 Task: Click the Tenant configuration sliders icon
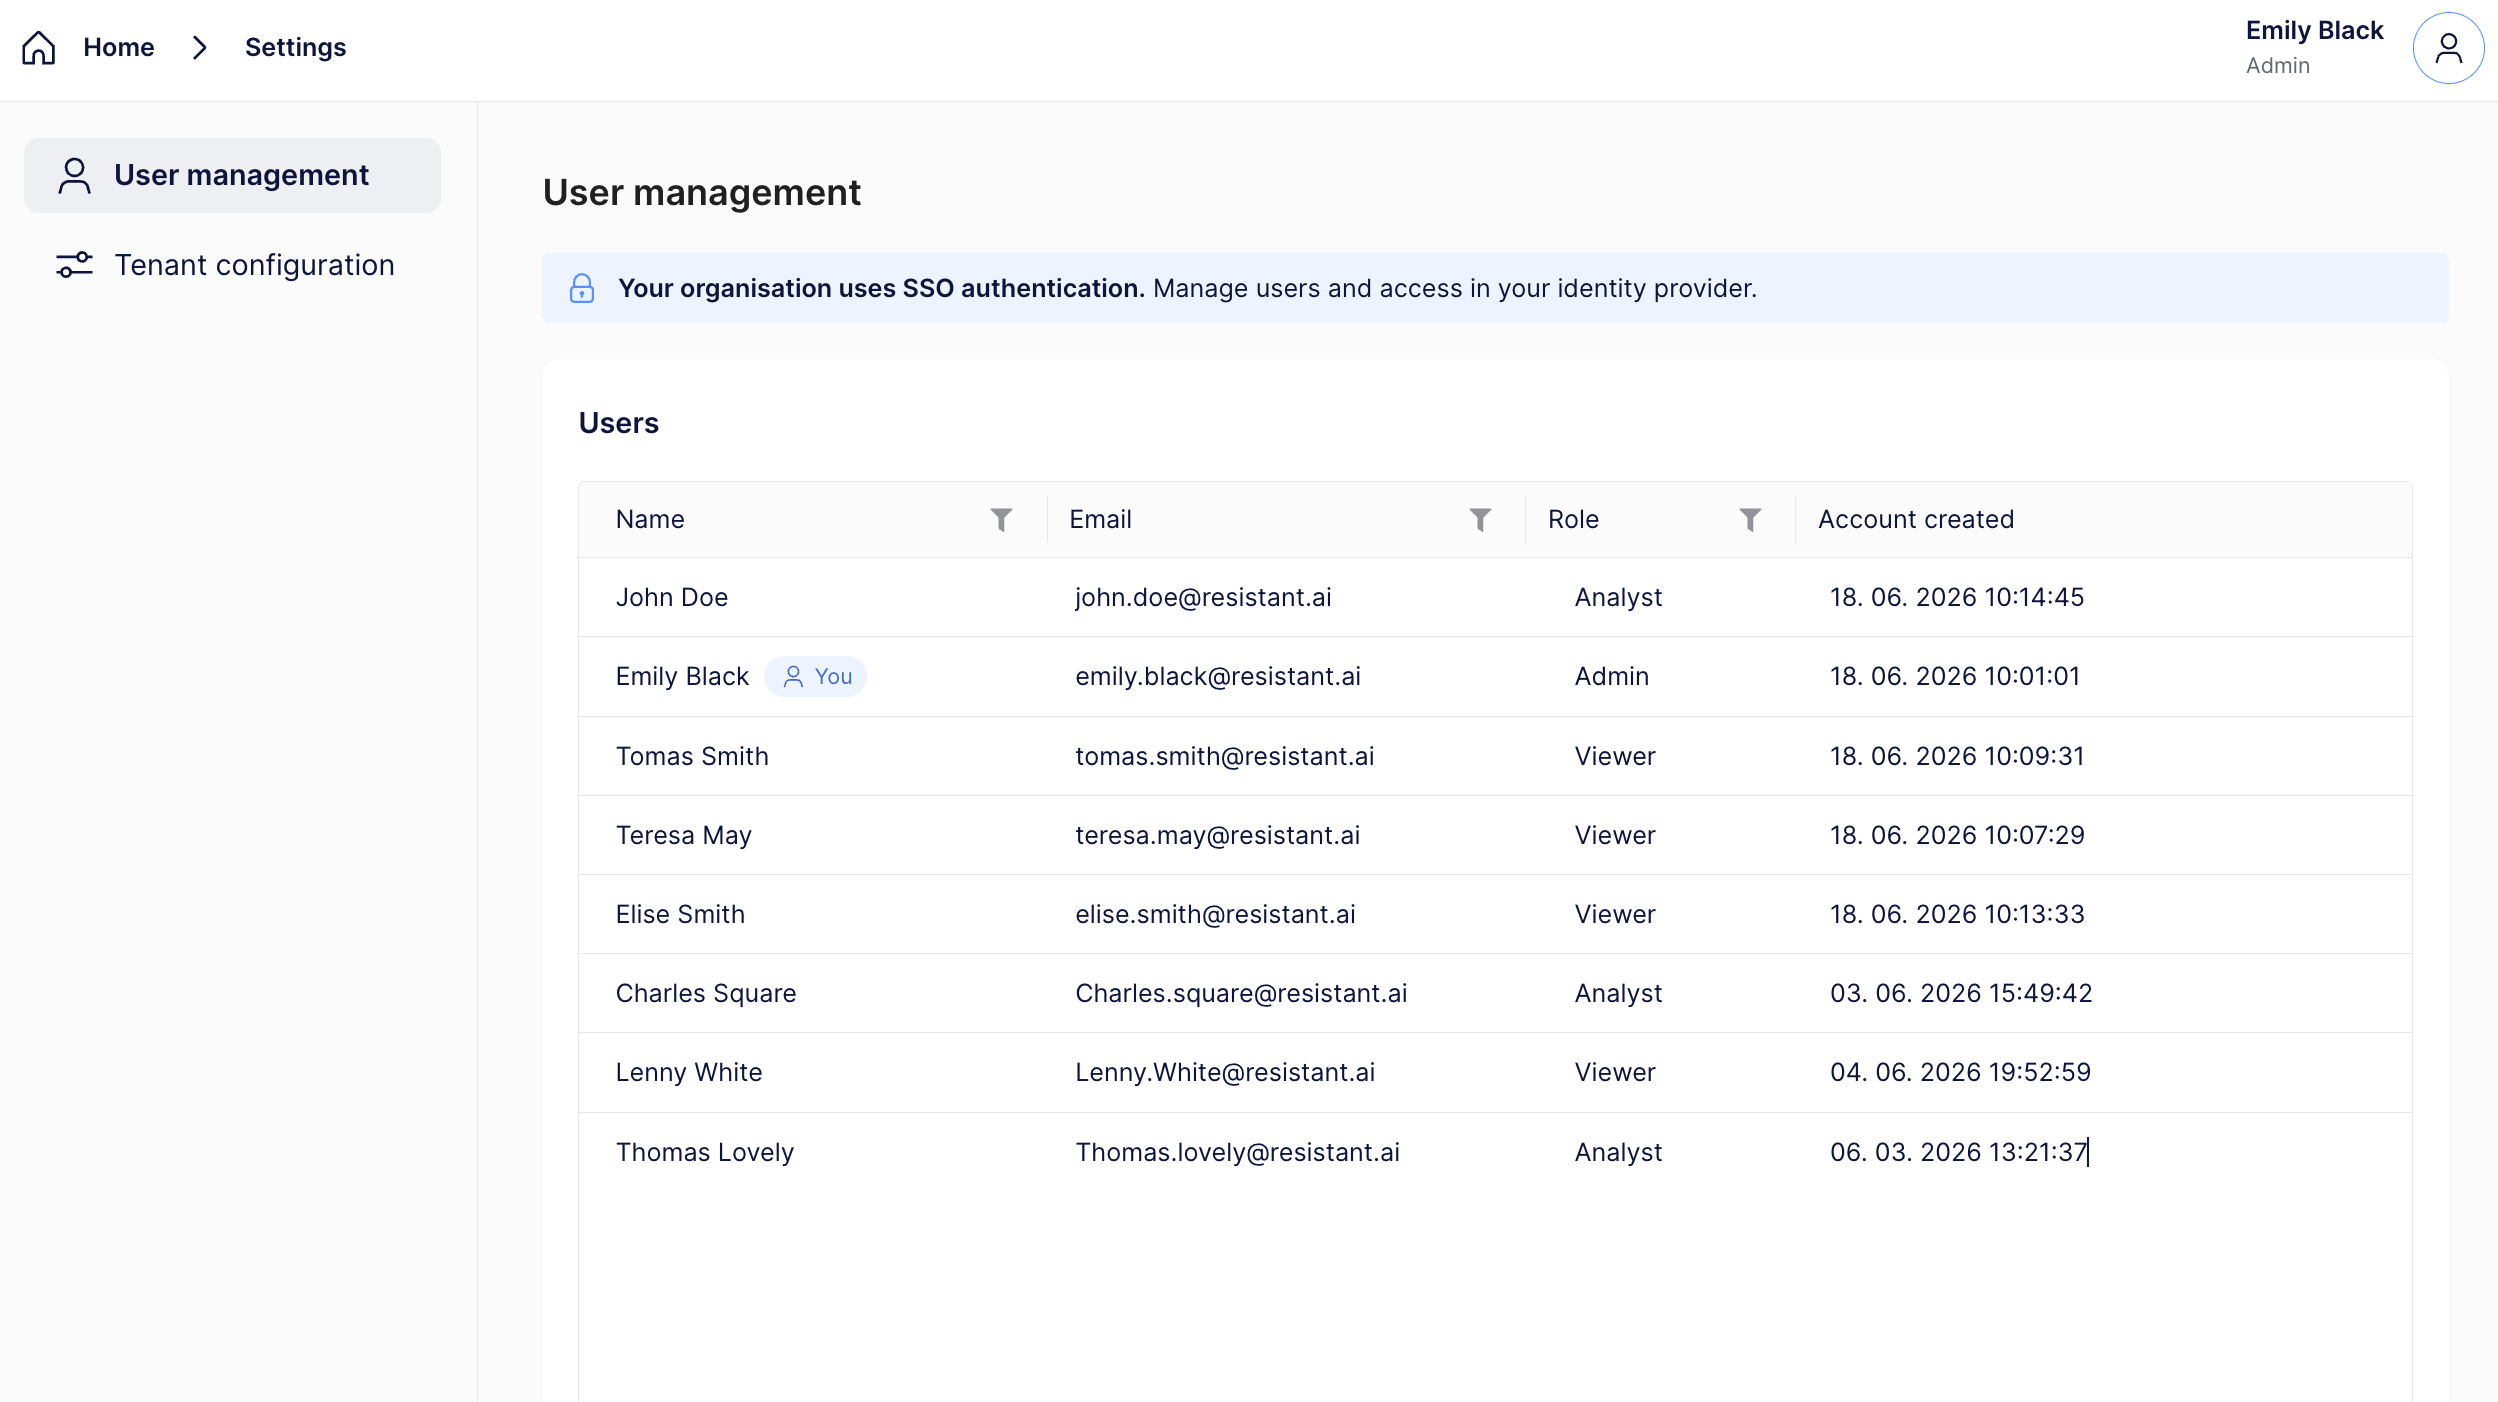click(74, 265)
